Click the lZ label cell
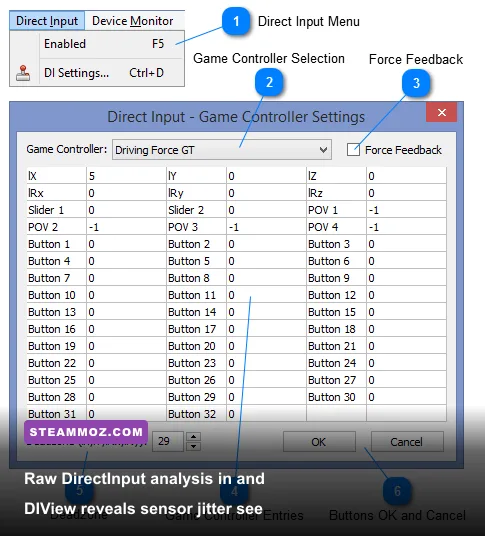The height and width of the screenshot is (536, 485). (336, 176)
